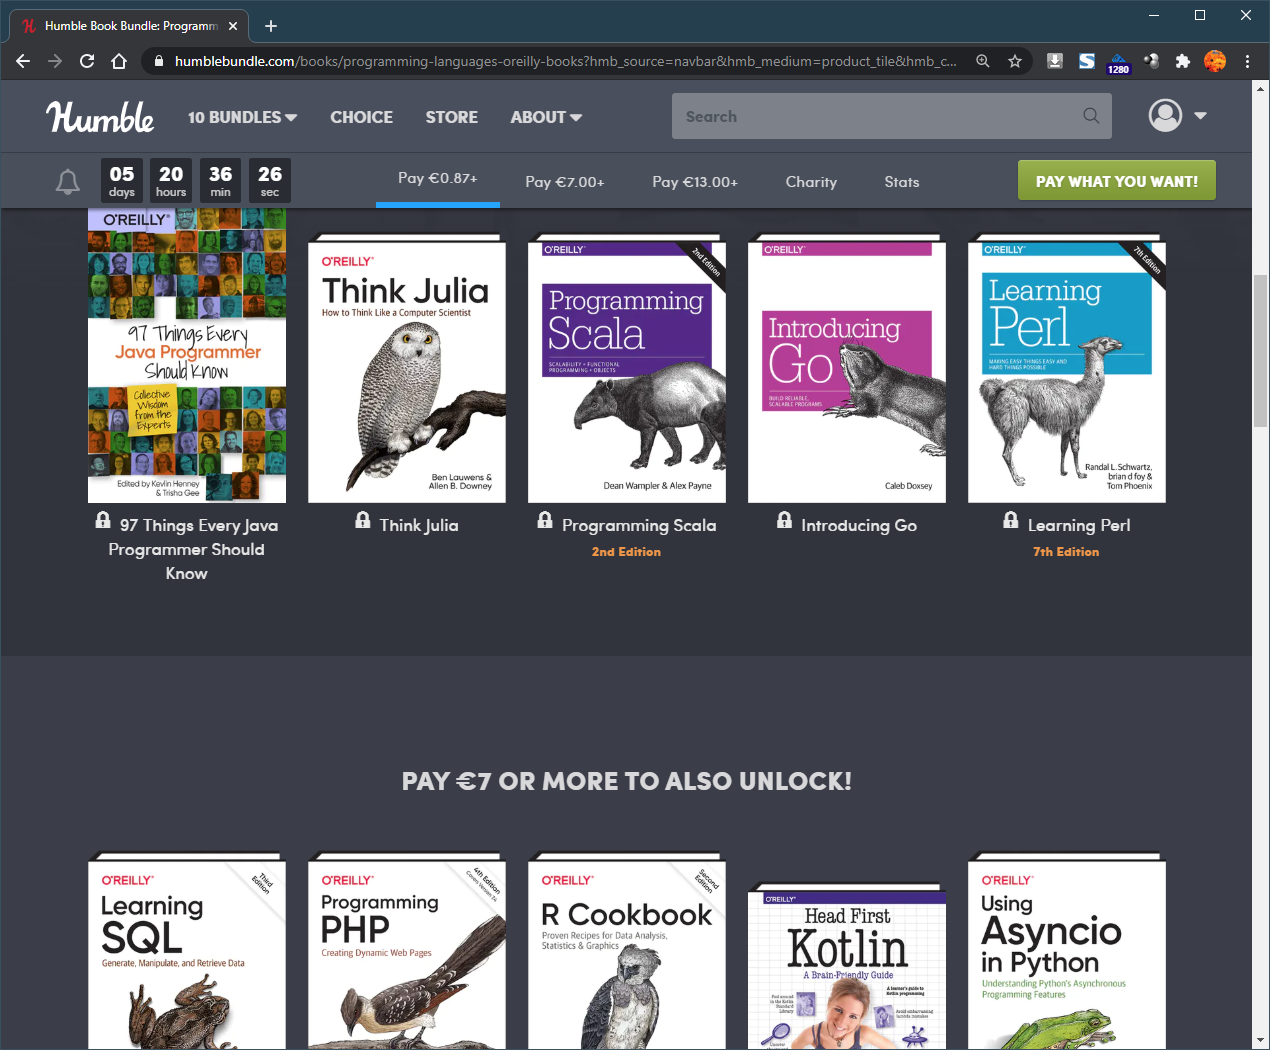Jump to the Pay €7.00+ tier
The image size is (1270, 1050).
(565, 182)
